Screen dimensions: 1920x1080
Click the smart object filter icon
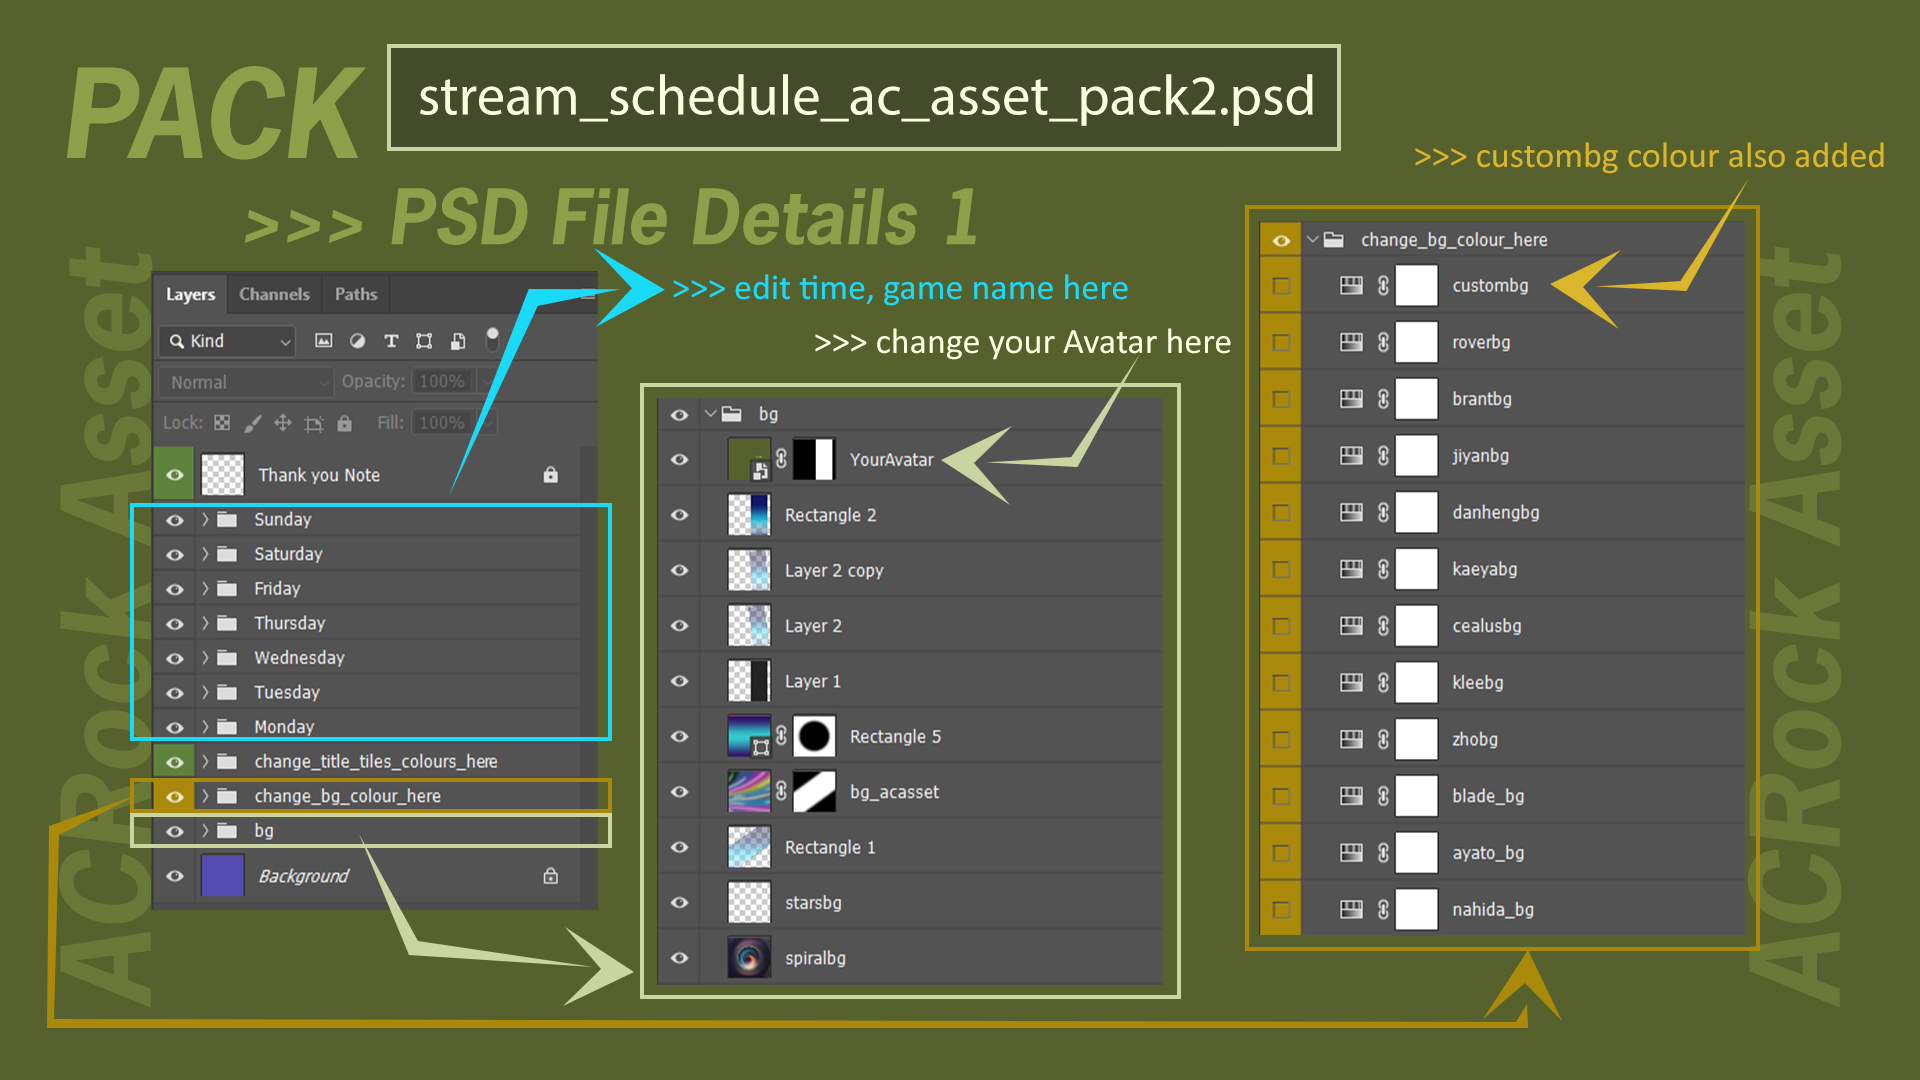point(458,341)
